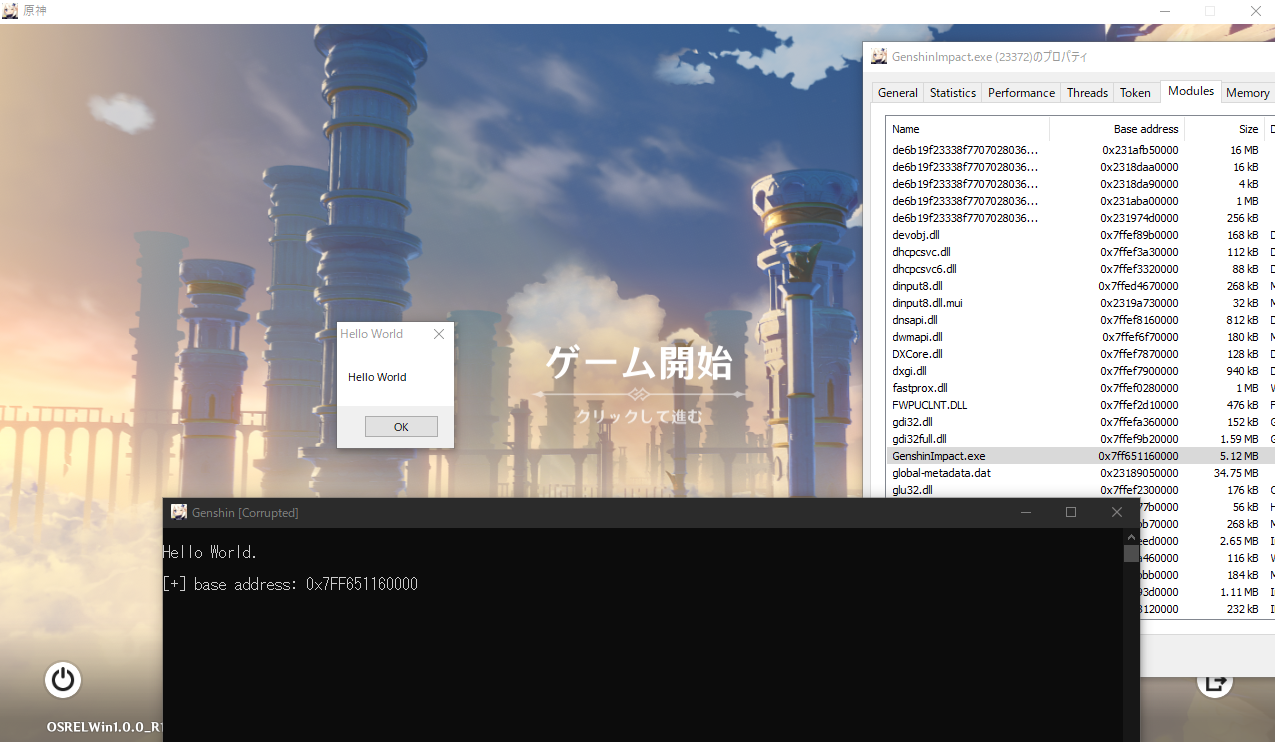Image resolution: width=1275 pixels, height=742 pixels.
Task: Click the console scrollbar thumb
Action: coord(1131,554)
